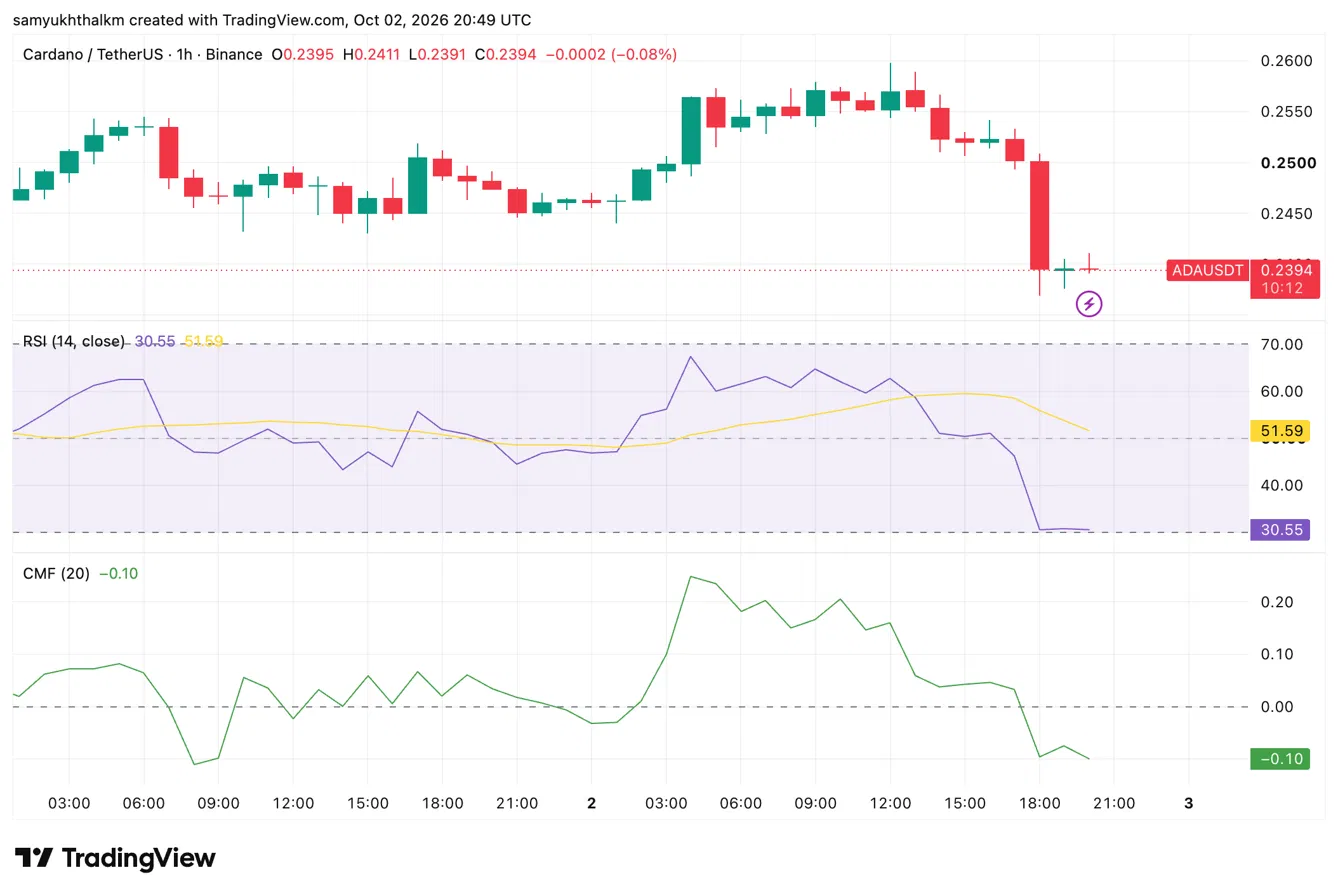The height and width of the screenshot is (896, 1338).
Task: Click the bold date label 2 on time axis
Action: point(592,803)
